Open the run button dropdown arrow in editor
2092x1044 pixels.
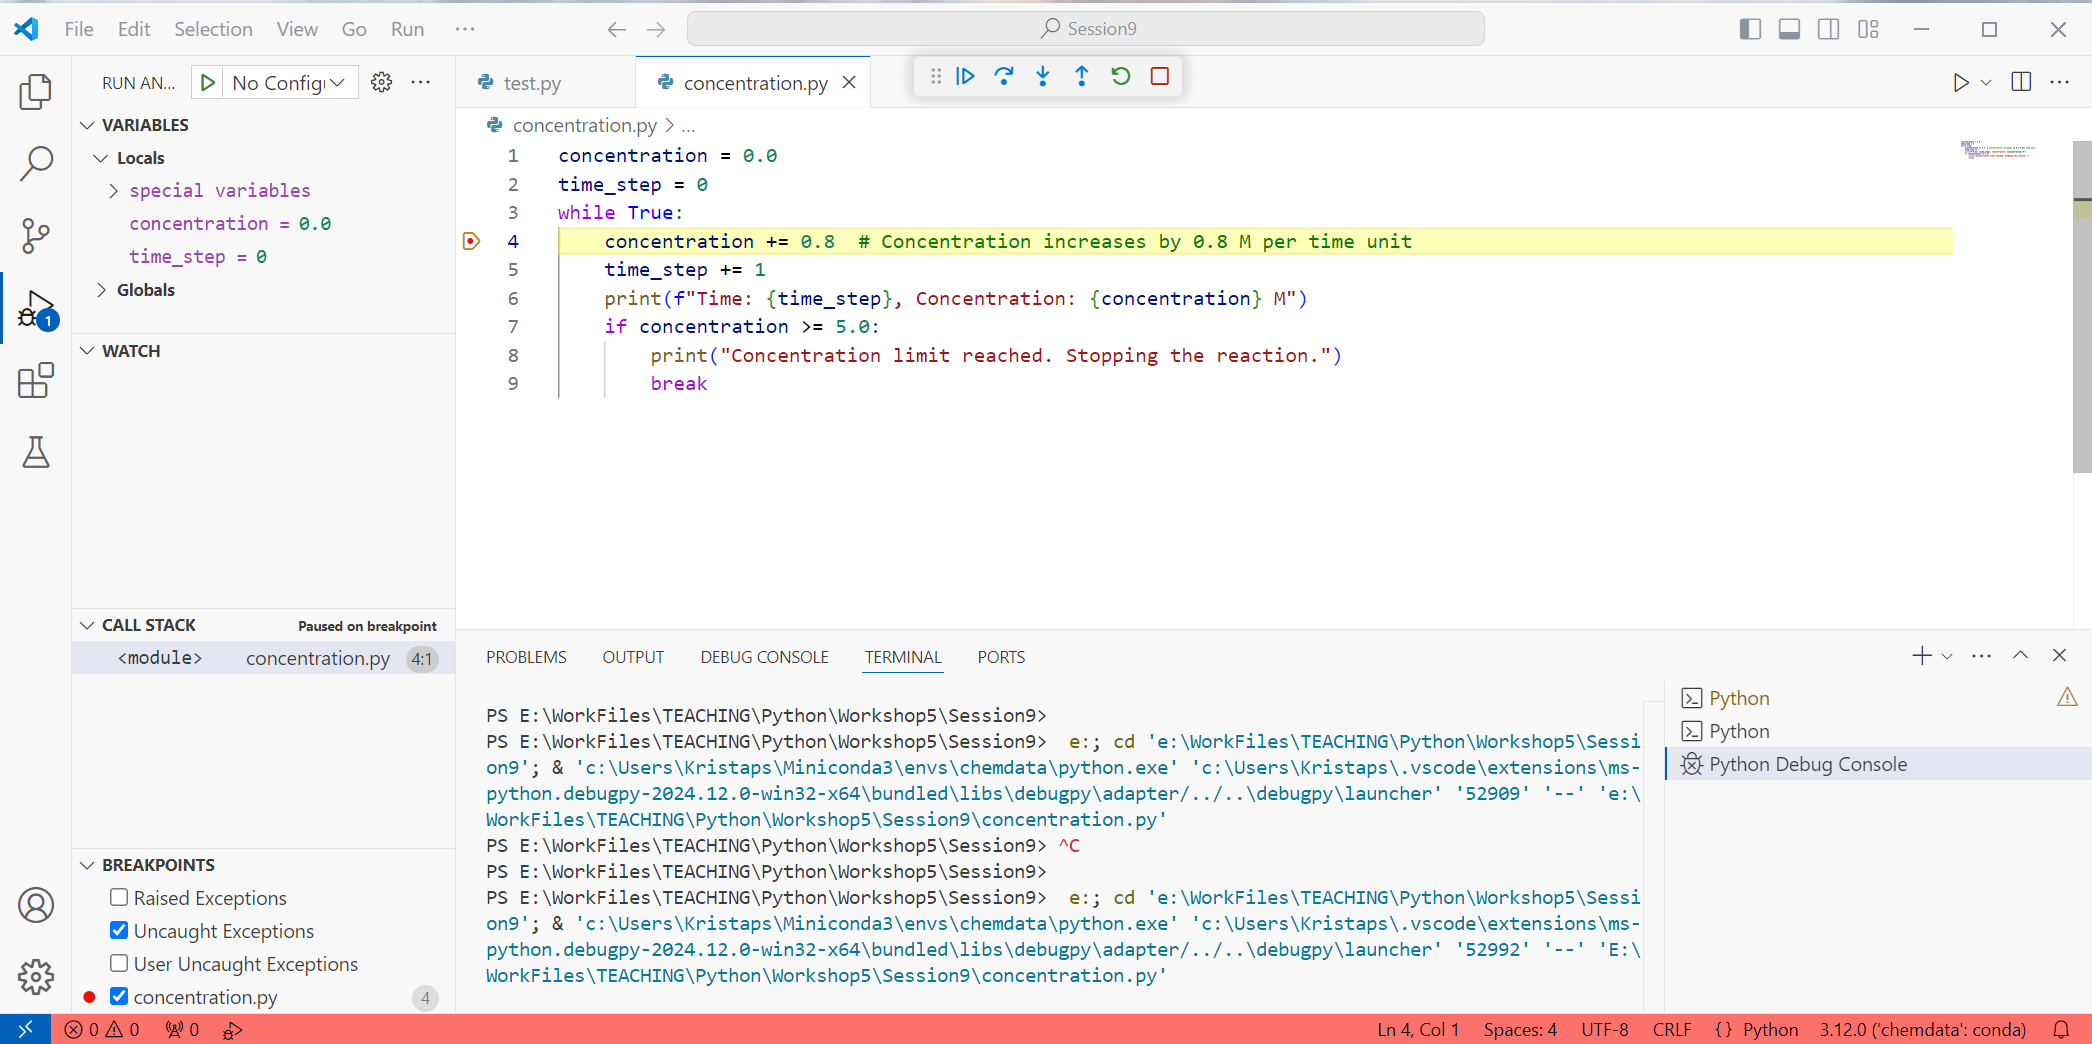tap(1986, 82)
